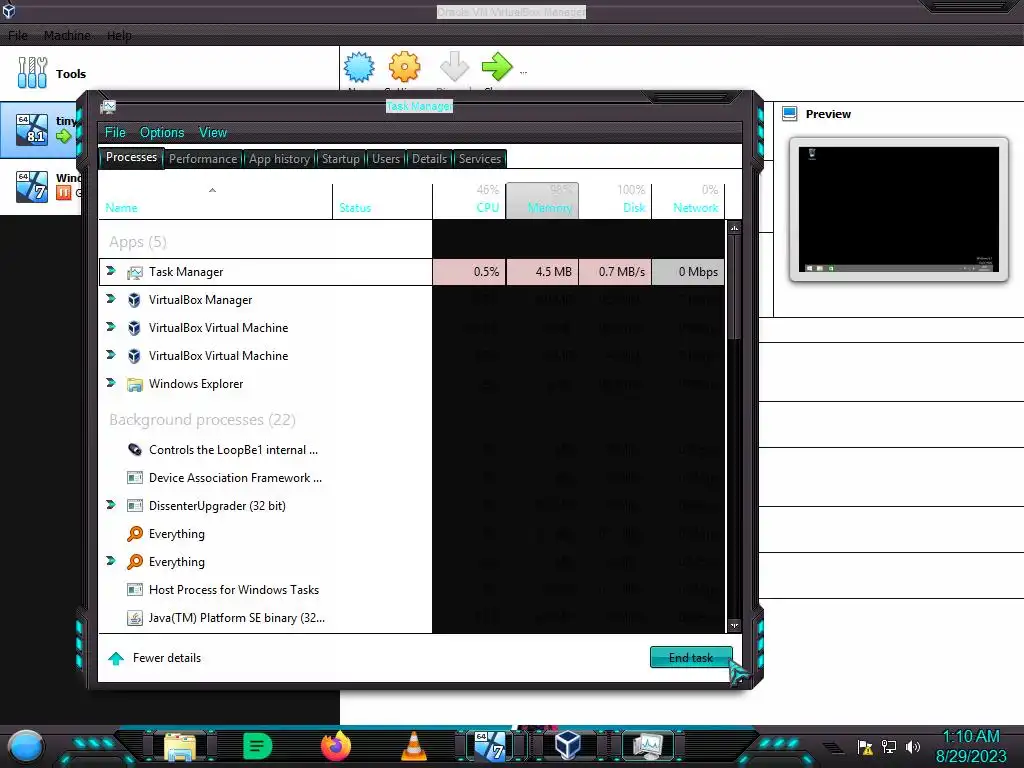1024x768 pixels.
Task: Switch to the Performance tab
Action: [x=203, y=159]
